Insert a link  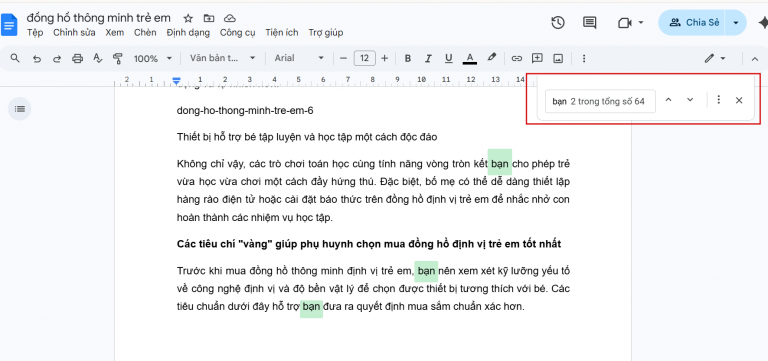click(517, 59)
